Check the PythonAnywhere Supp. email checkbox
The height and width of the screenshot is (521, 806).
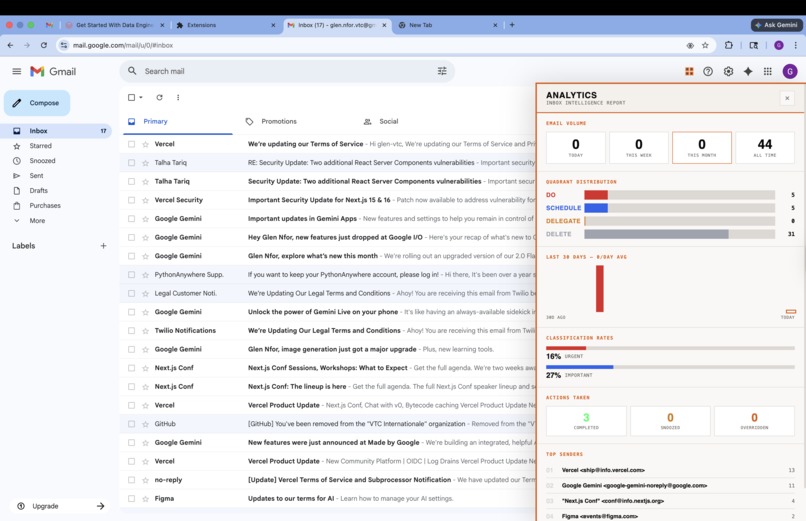click(132, 275)
